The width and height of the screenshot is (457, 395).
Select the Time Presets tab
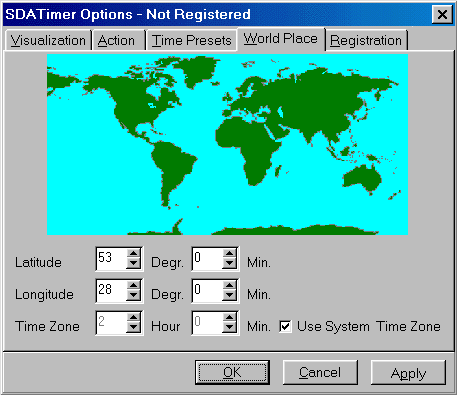point(192,41)
